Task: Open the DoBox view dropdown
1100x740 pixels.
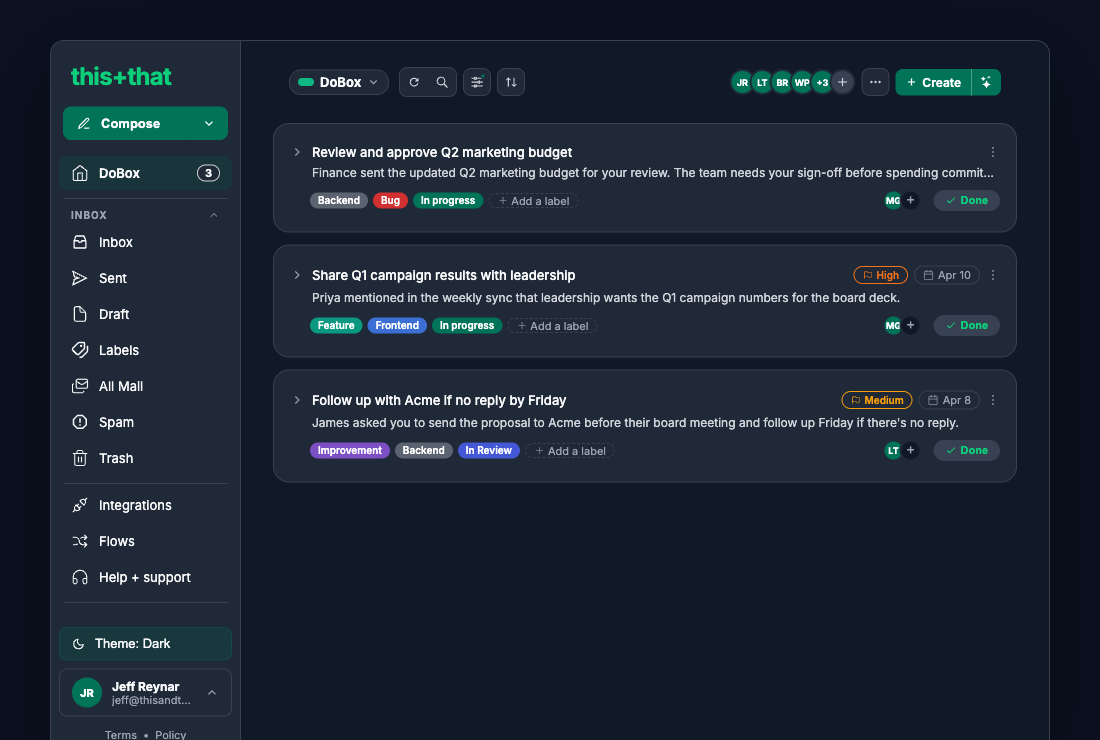Action: click(x=339, y=82)
